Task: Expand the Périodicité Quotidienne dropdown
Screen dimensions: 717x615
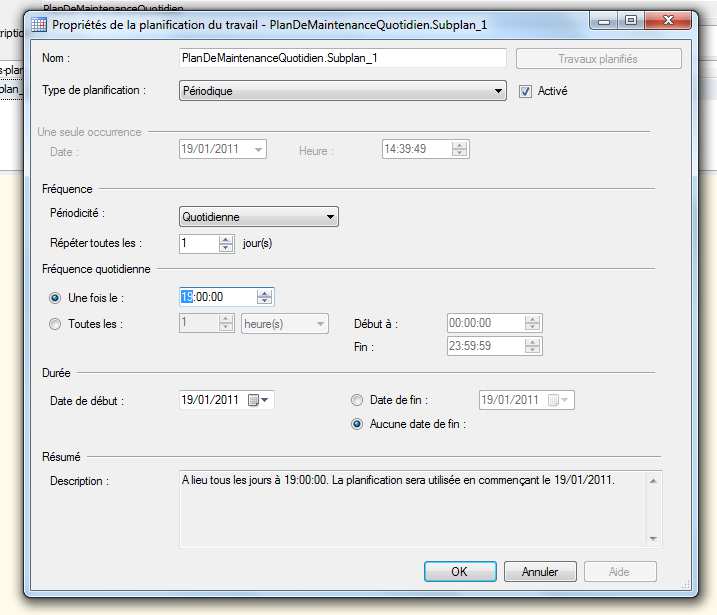Action: click(330, 217)
